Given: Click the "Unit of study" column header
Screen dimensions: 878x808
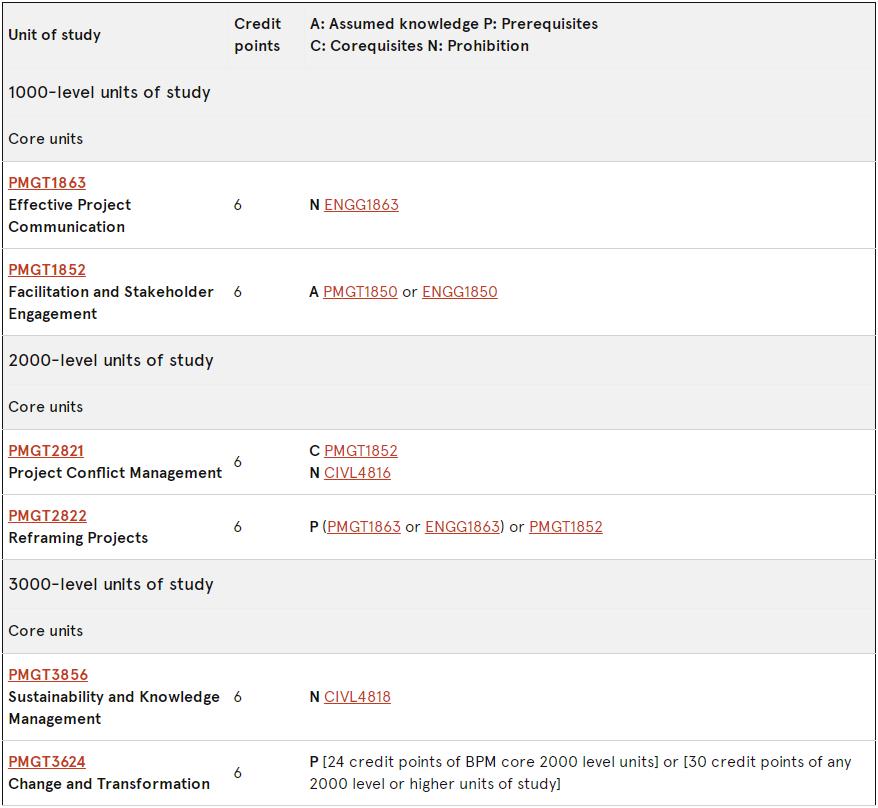Looking at the screenshot, I should [55, 35].
